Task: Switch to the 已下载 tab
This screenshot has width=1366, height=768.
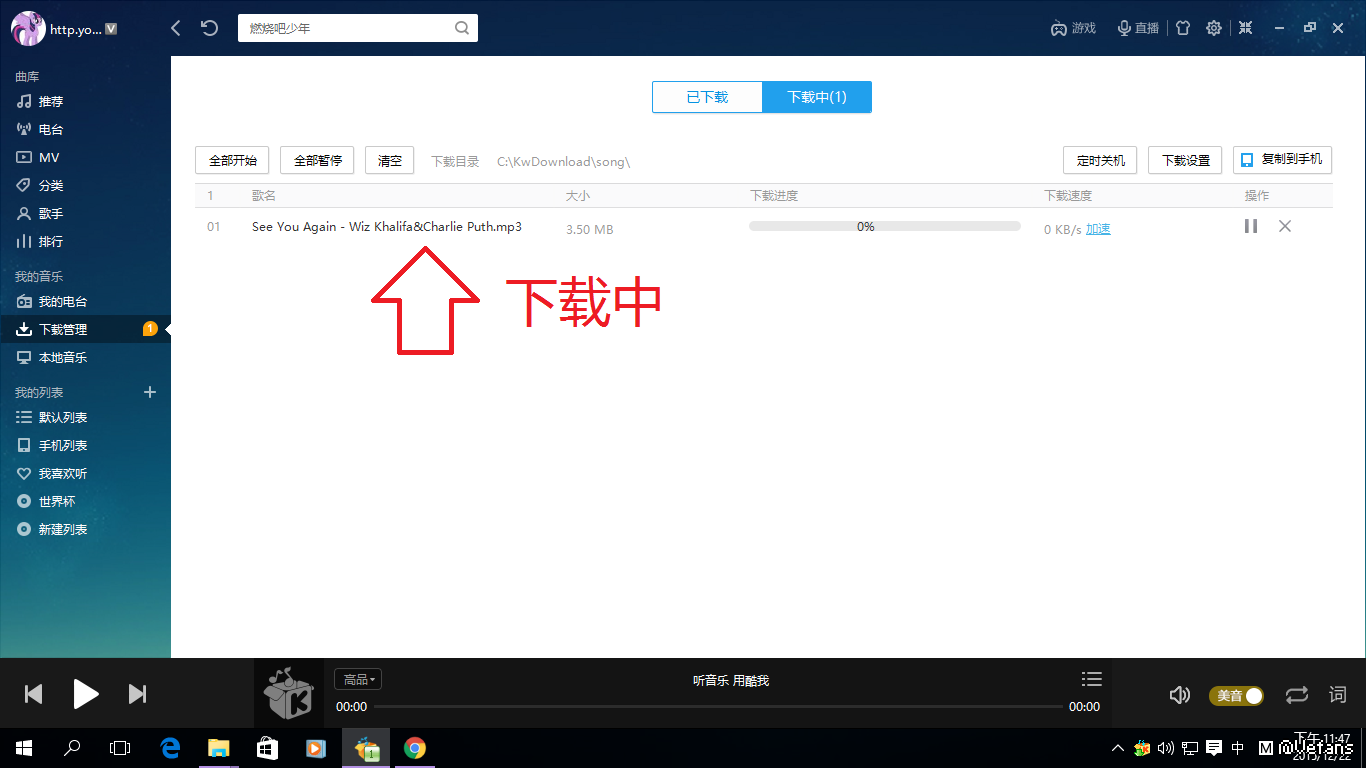Action: pos(707,97)
